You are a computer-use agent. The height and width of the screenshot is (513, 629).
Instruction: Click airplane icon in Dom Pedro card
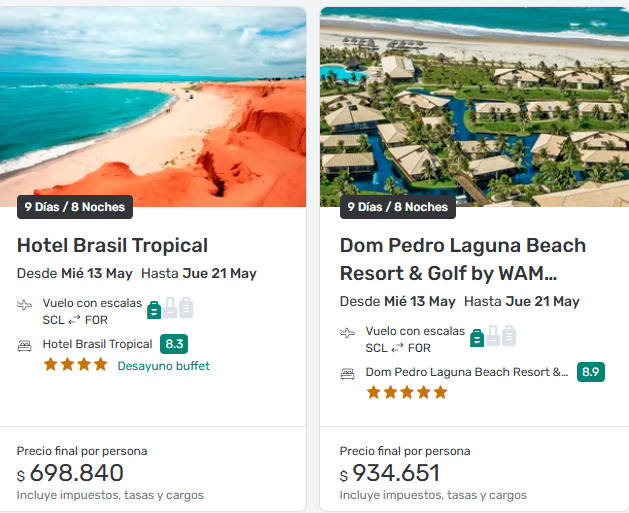(x=348, y=332)
